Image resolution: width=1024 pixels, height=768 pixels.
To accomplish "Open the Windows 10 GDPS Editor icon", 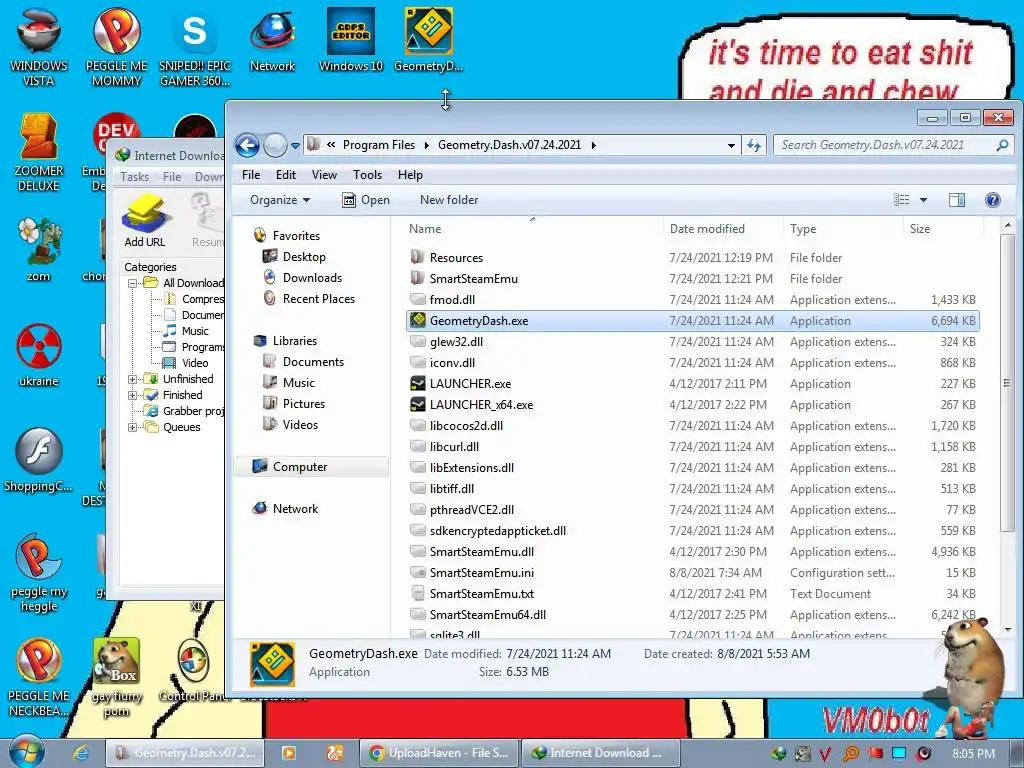I will [x=351, y=39].
